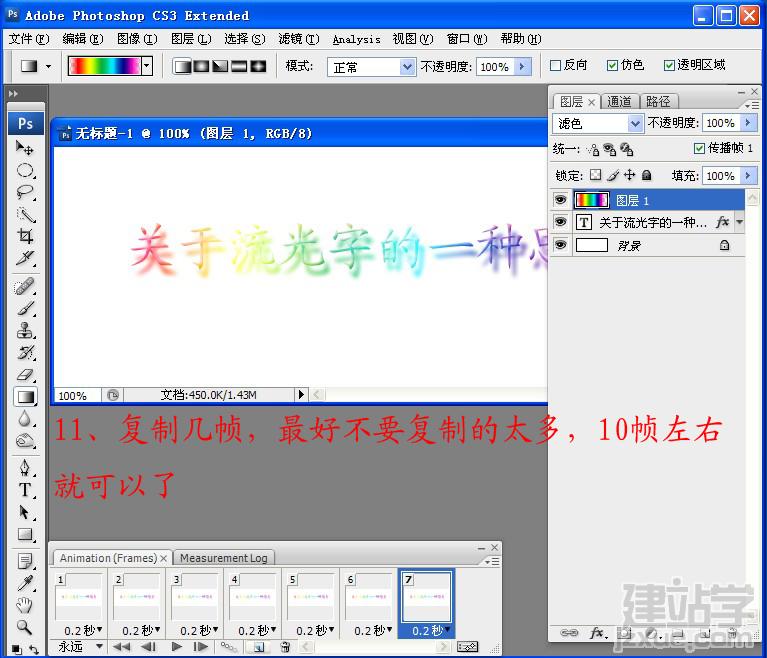767x658 pixels.
Task: Choose the Diamond gradient style
Action: [258, 66]
